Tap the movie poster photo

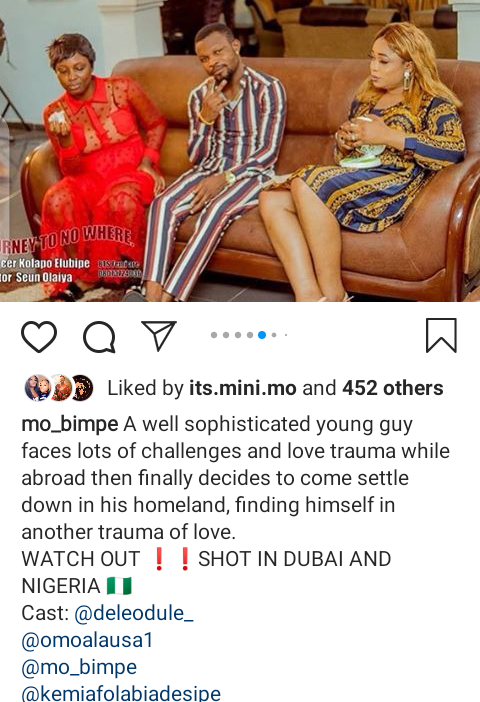coord(240,150)
